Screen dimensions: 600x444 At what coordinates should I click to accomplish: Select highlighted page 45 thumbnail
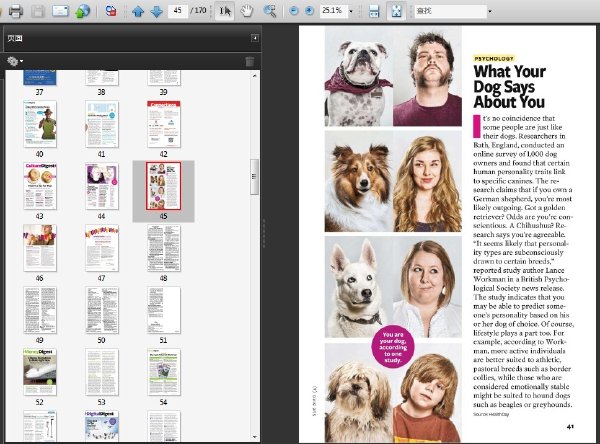click(163, 186)
